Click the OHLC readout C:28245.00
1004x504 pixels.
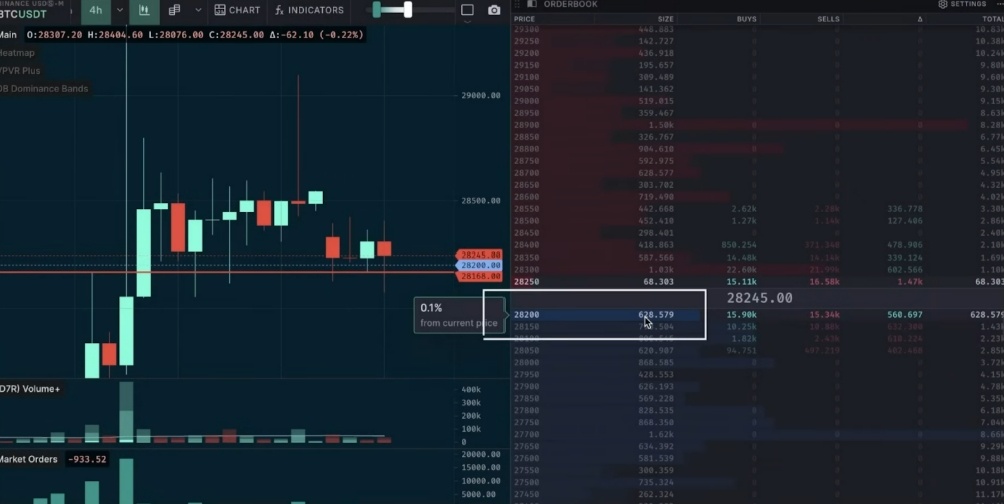click(x=236, y=35)
